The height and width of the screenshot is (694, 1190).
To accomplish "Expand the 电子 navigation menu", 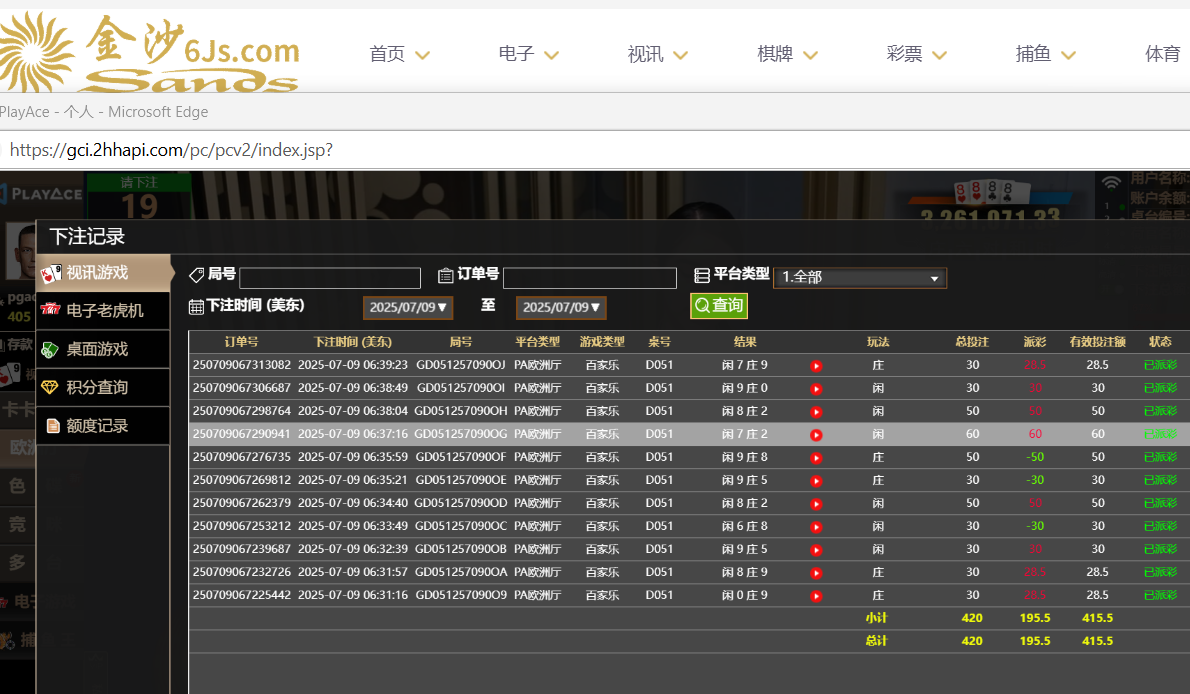I will pos(528,54).
